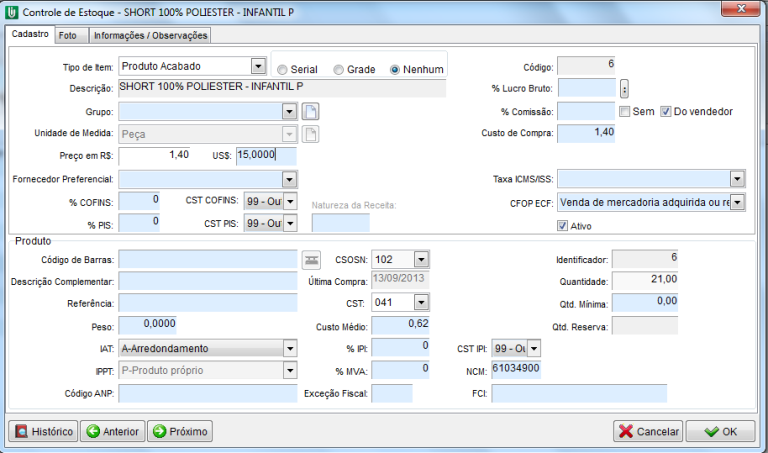Screen dimensions: 768x453
Task: Toggle the Do vendedor checkbox
Action: 667,111
